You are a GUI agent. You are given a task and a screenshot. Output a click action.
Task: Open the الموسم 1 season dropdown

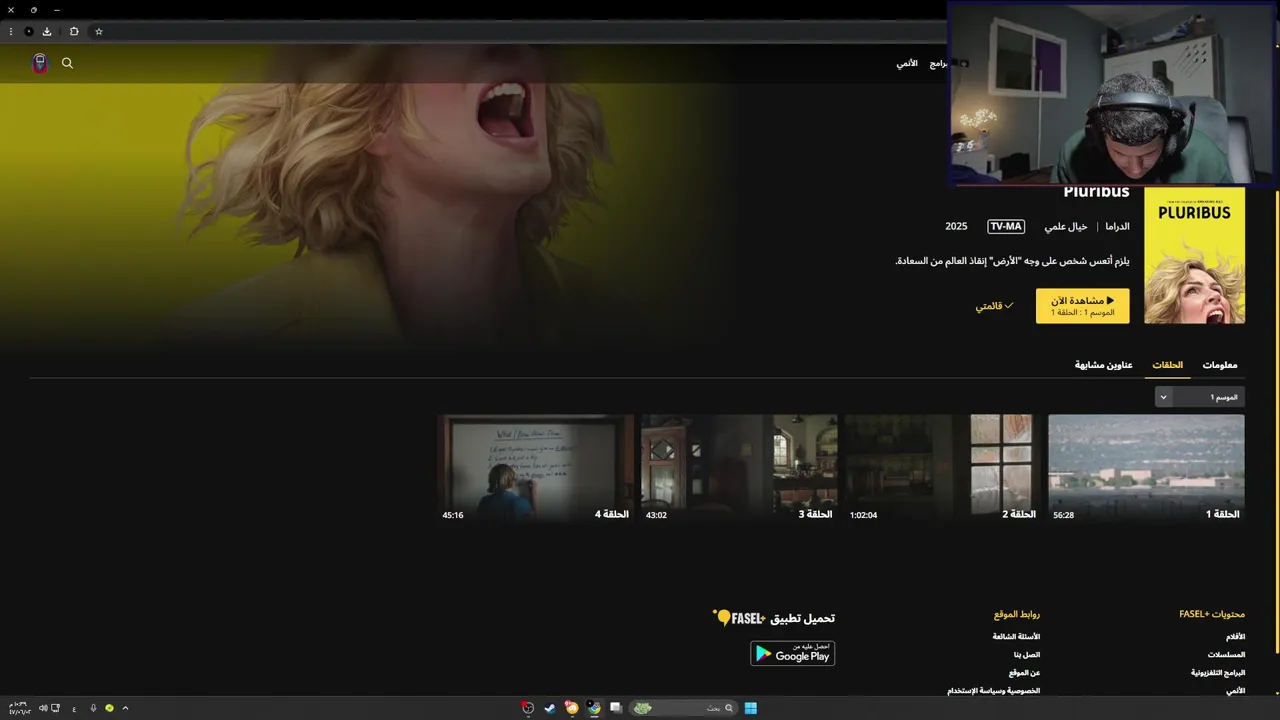pos(1200,397)
